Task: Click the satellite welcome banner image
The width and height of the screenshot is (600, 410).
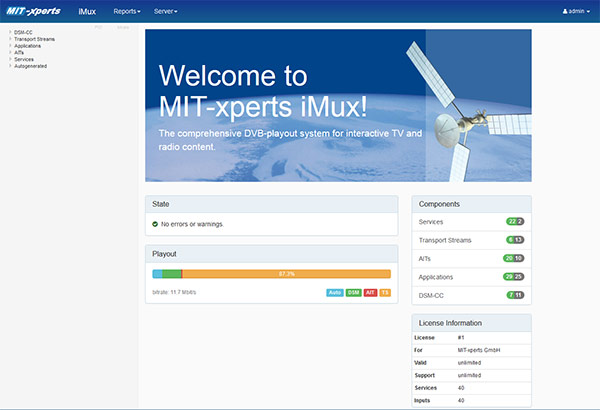Action: tap(338, 105)
